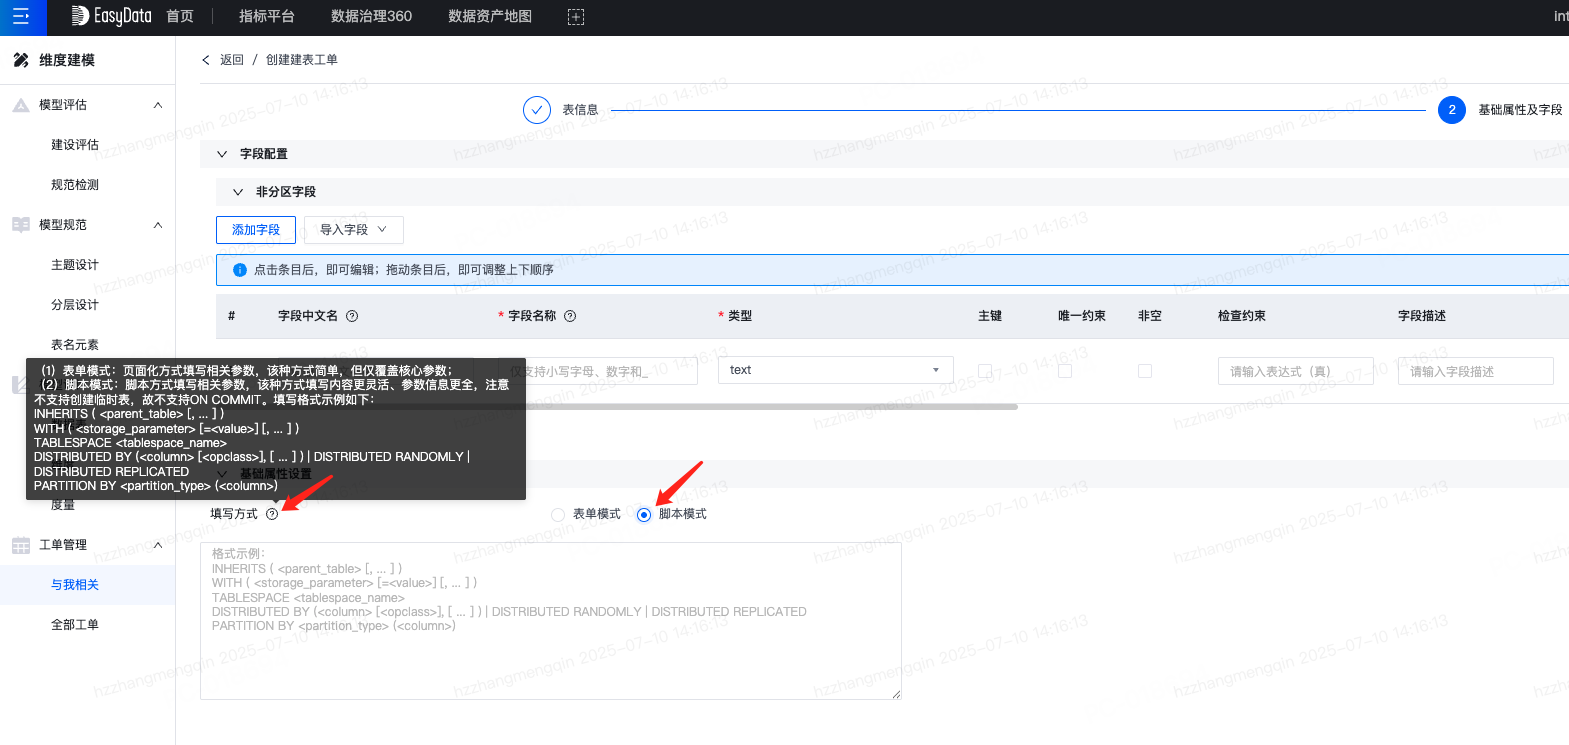The height and width of the screenshot is (745, 1569).
Task: Tick the 非空 checkbox in the field row
Action: [x=1145, y=371]
